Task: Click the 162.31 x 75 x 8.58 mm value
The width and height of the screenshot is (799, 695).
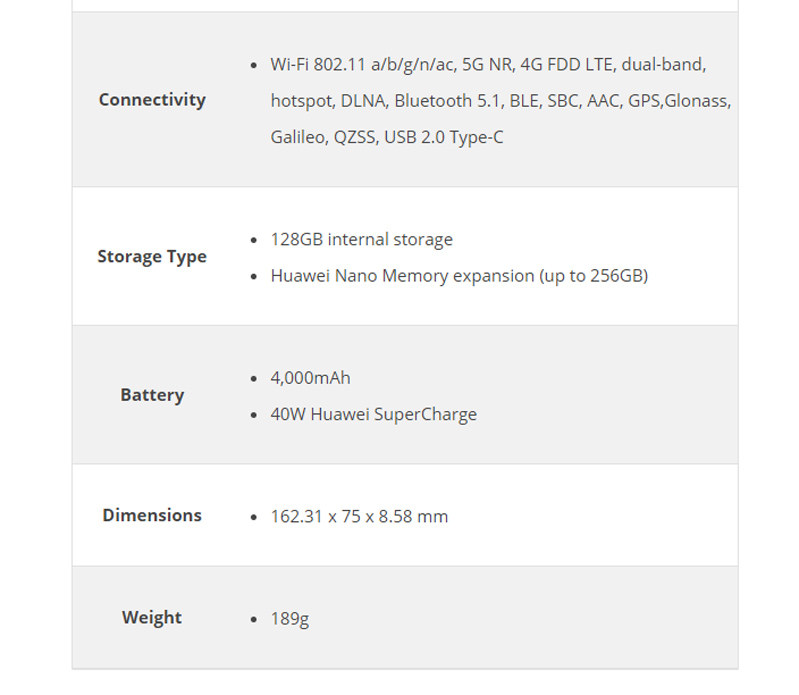Action: pyautogui.click(x=359, y=517)
